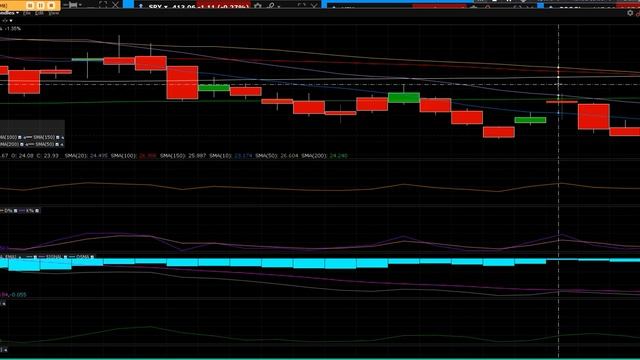Toggle the SMA(100) legend checkbox
This screenshot has width=640, height=360.
(x=20, y=138)
